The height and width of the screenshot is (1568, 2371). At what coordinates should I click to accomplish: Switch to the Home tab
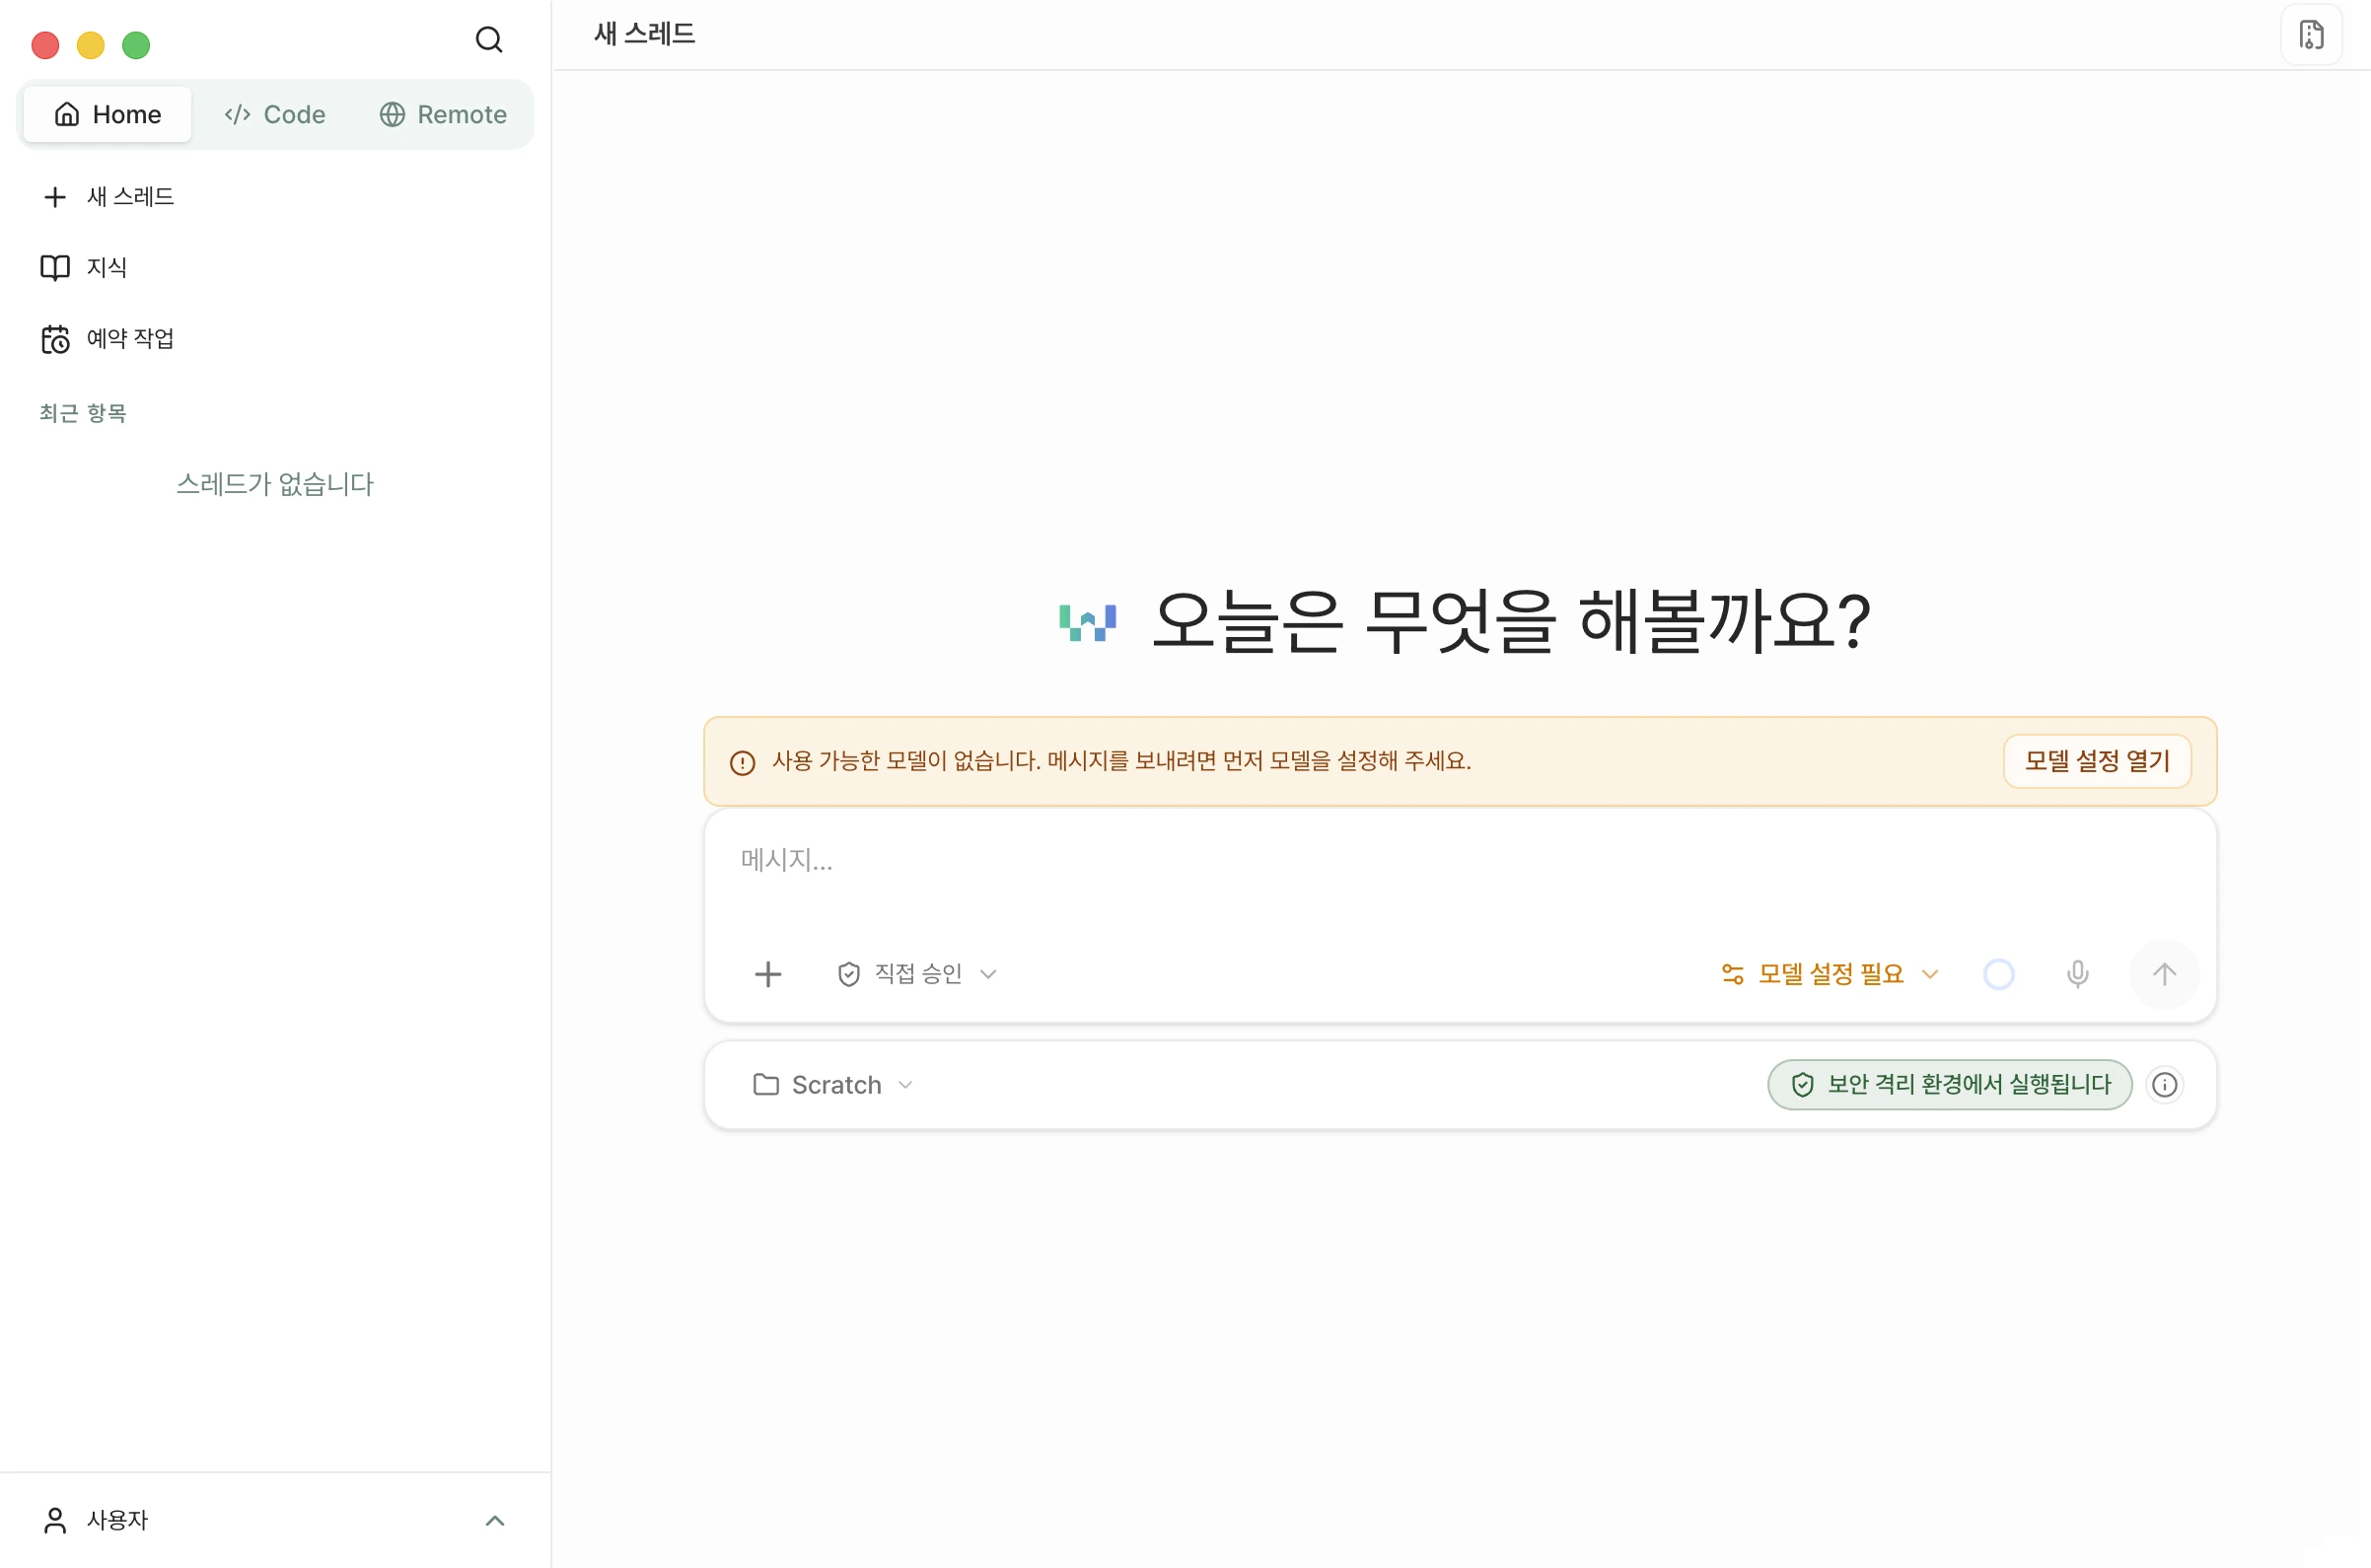108,115
